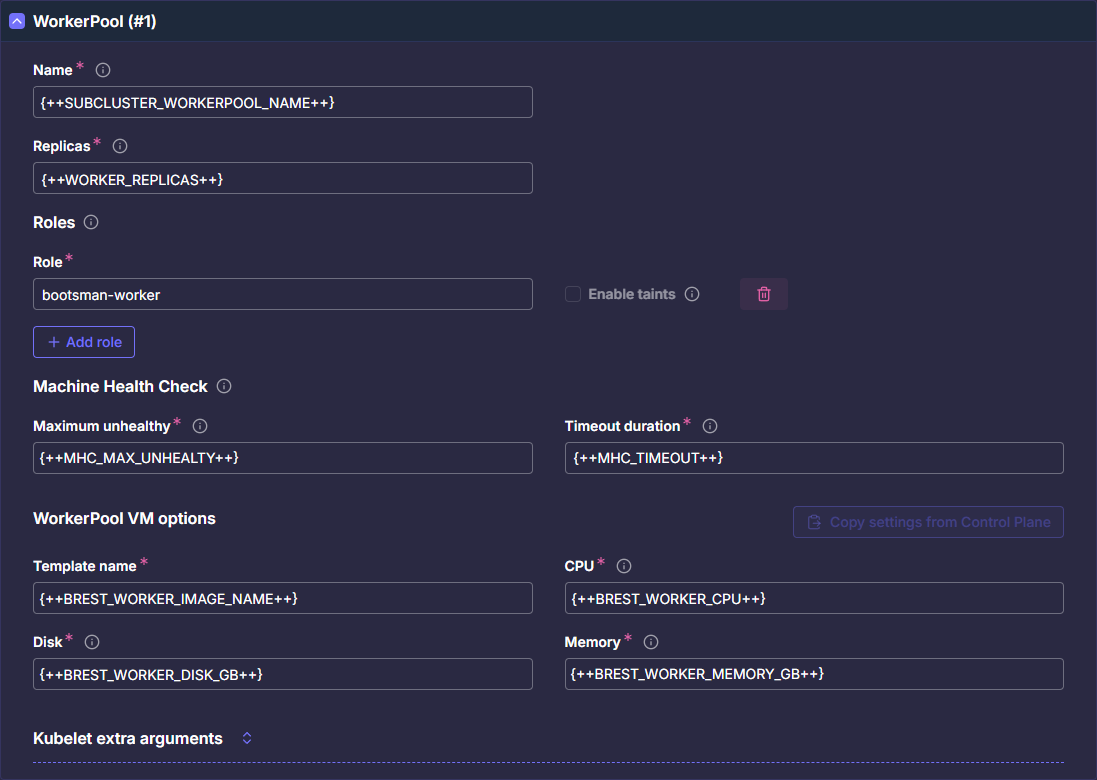Click the Timeout duration input field
This screenshot has width=1097, height=780.
click(815, 458)
